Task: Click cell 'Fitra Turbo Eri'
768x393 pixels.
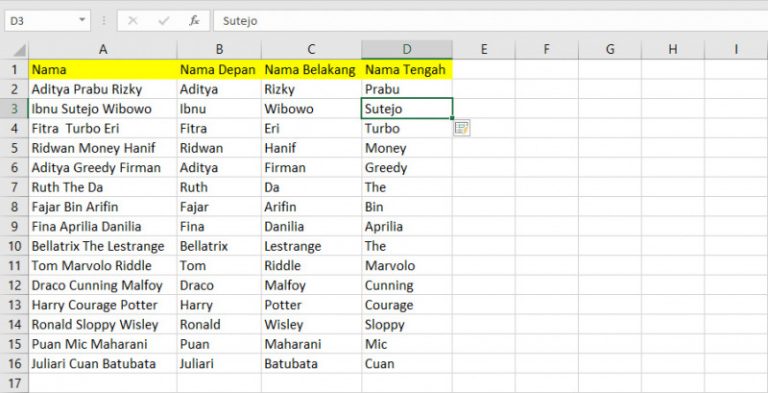Action: (x=103, y=128)
